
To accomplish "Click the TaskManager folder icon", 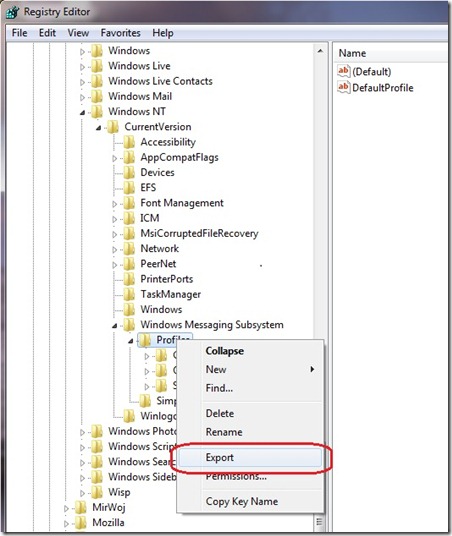I will (129, 294).
